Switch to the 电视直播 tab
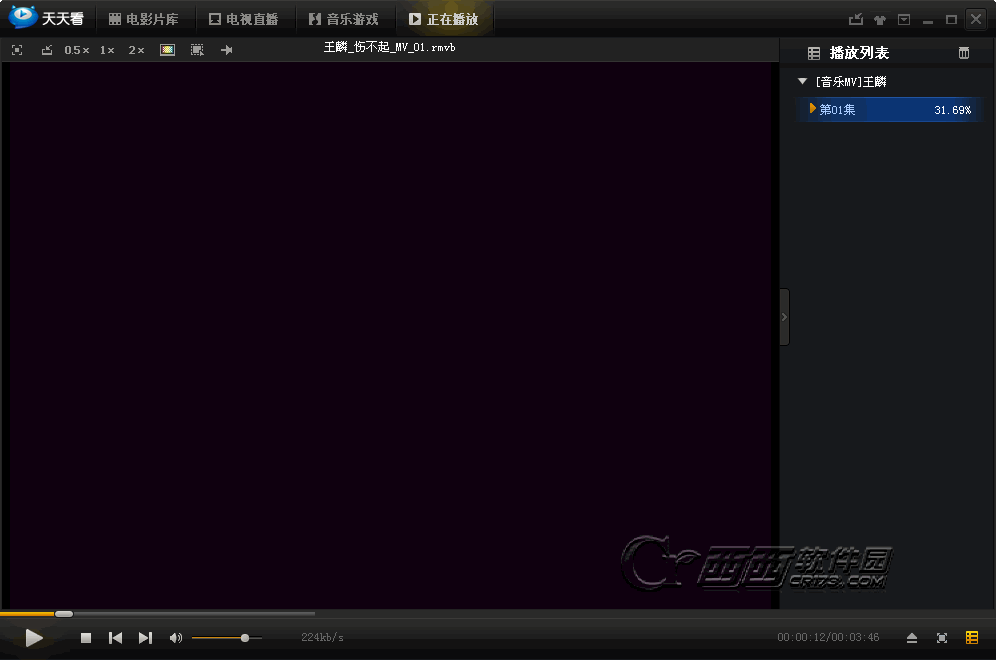The image size is (996, 660). tap(243, 19)
